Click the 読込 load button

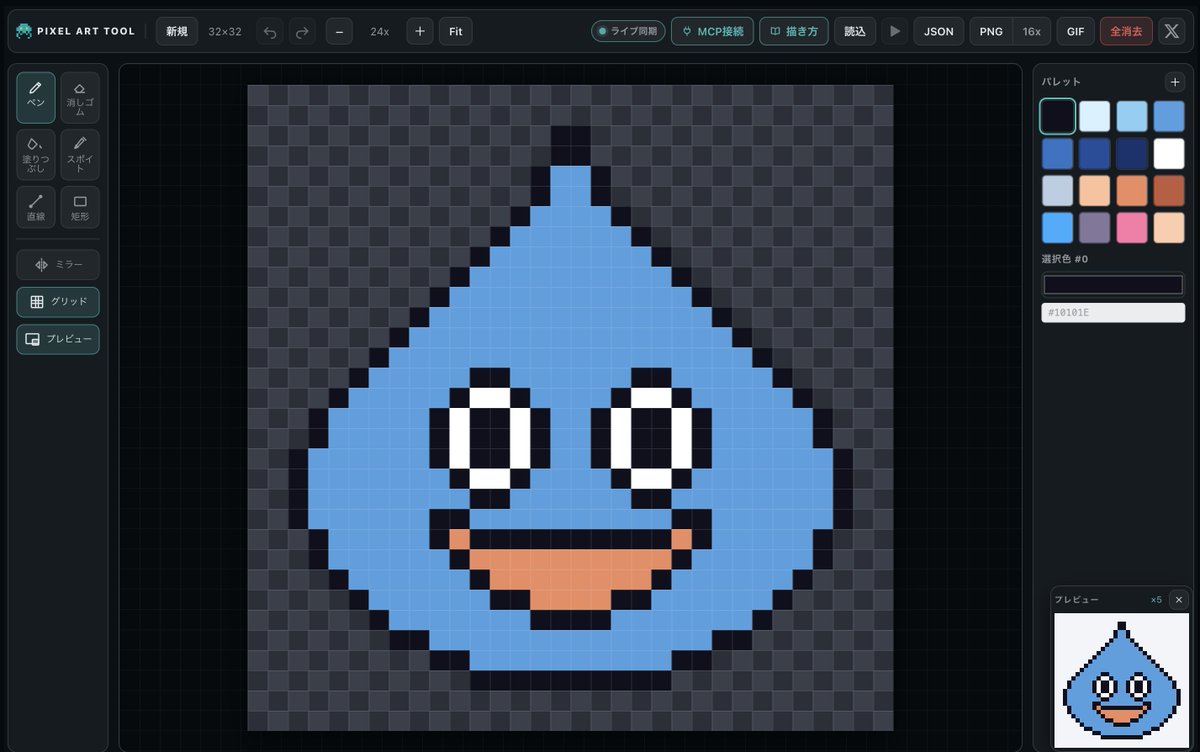tap(855, 31)
